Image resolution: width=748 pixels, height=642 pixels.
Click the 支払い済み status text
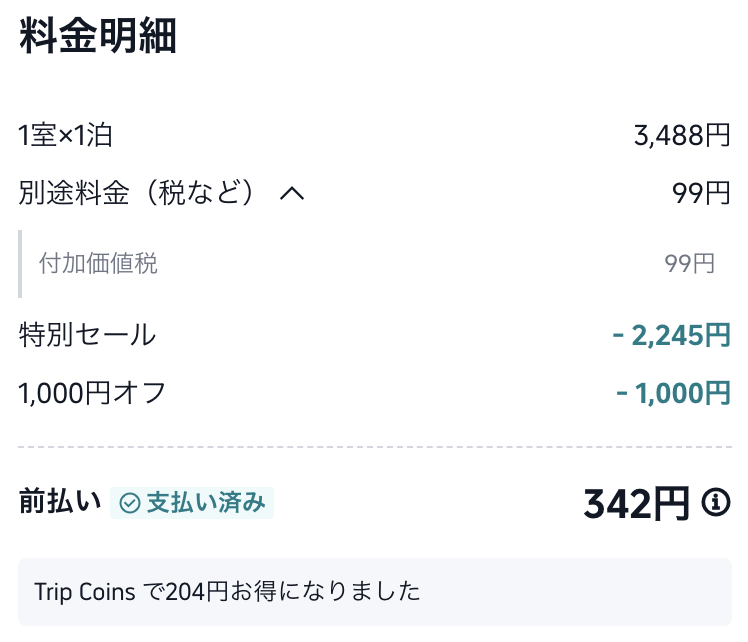coord(206,503)
